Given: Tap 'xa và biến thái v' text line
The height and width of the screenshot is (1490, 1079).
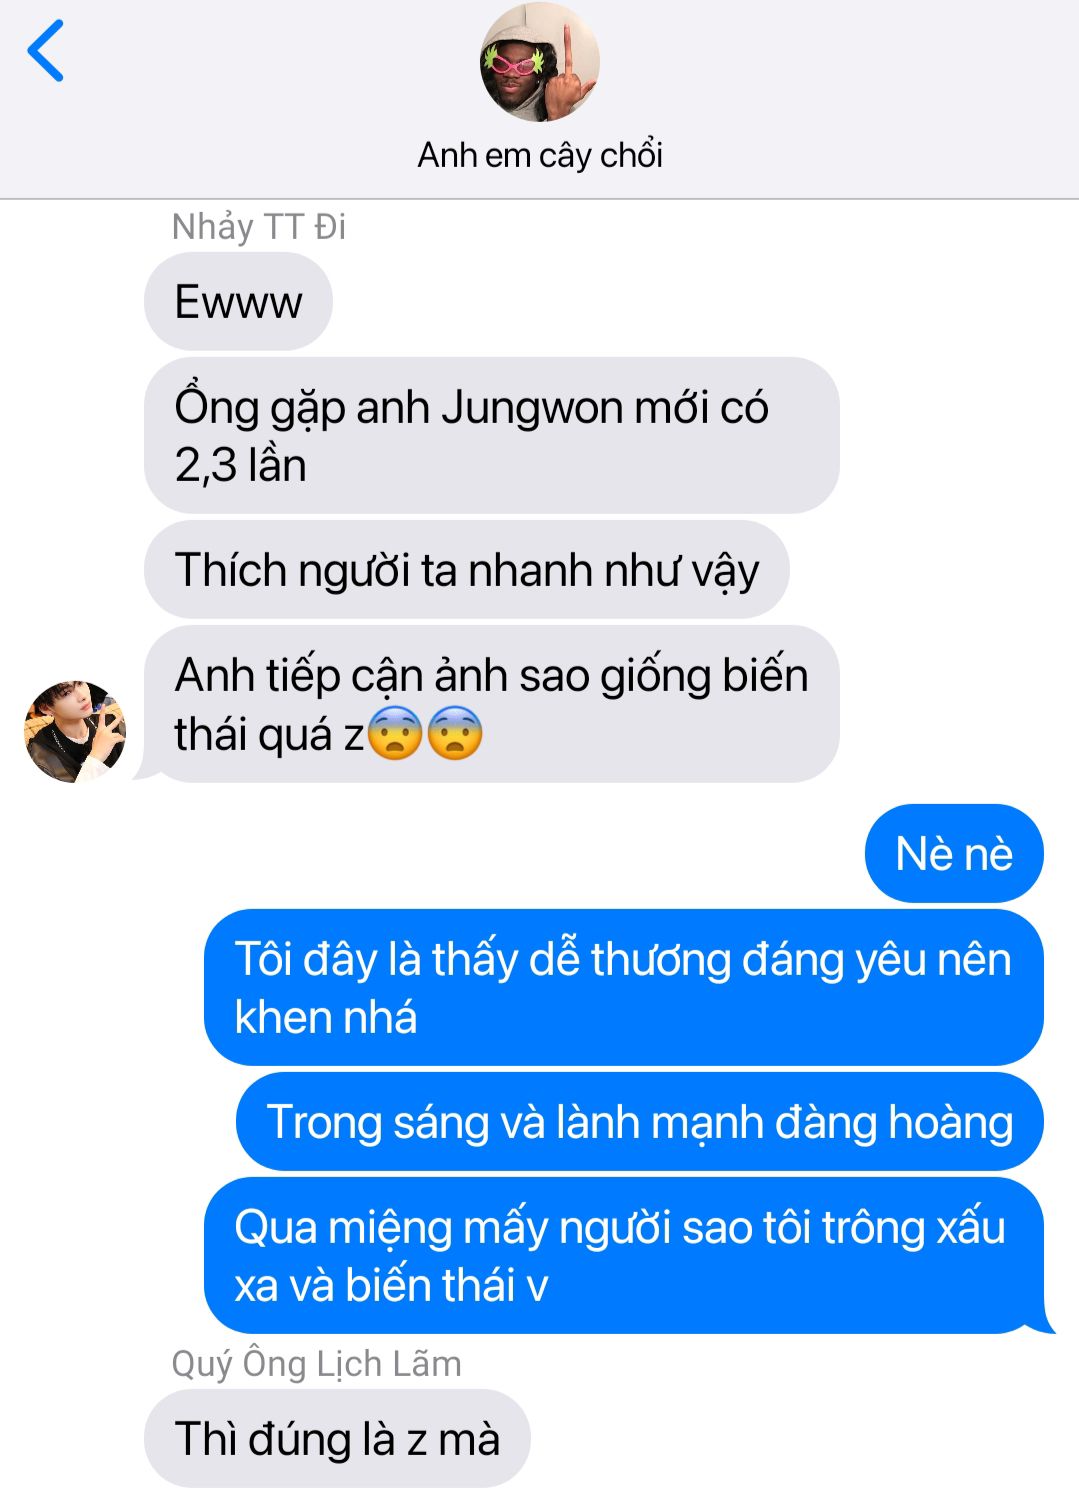Looking at the screenshot, I should 391,1286.
